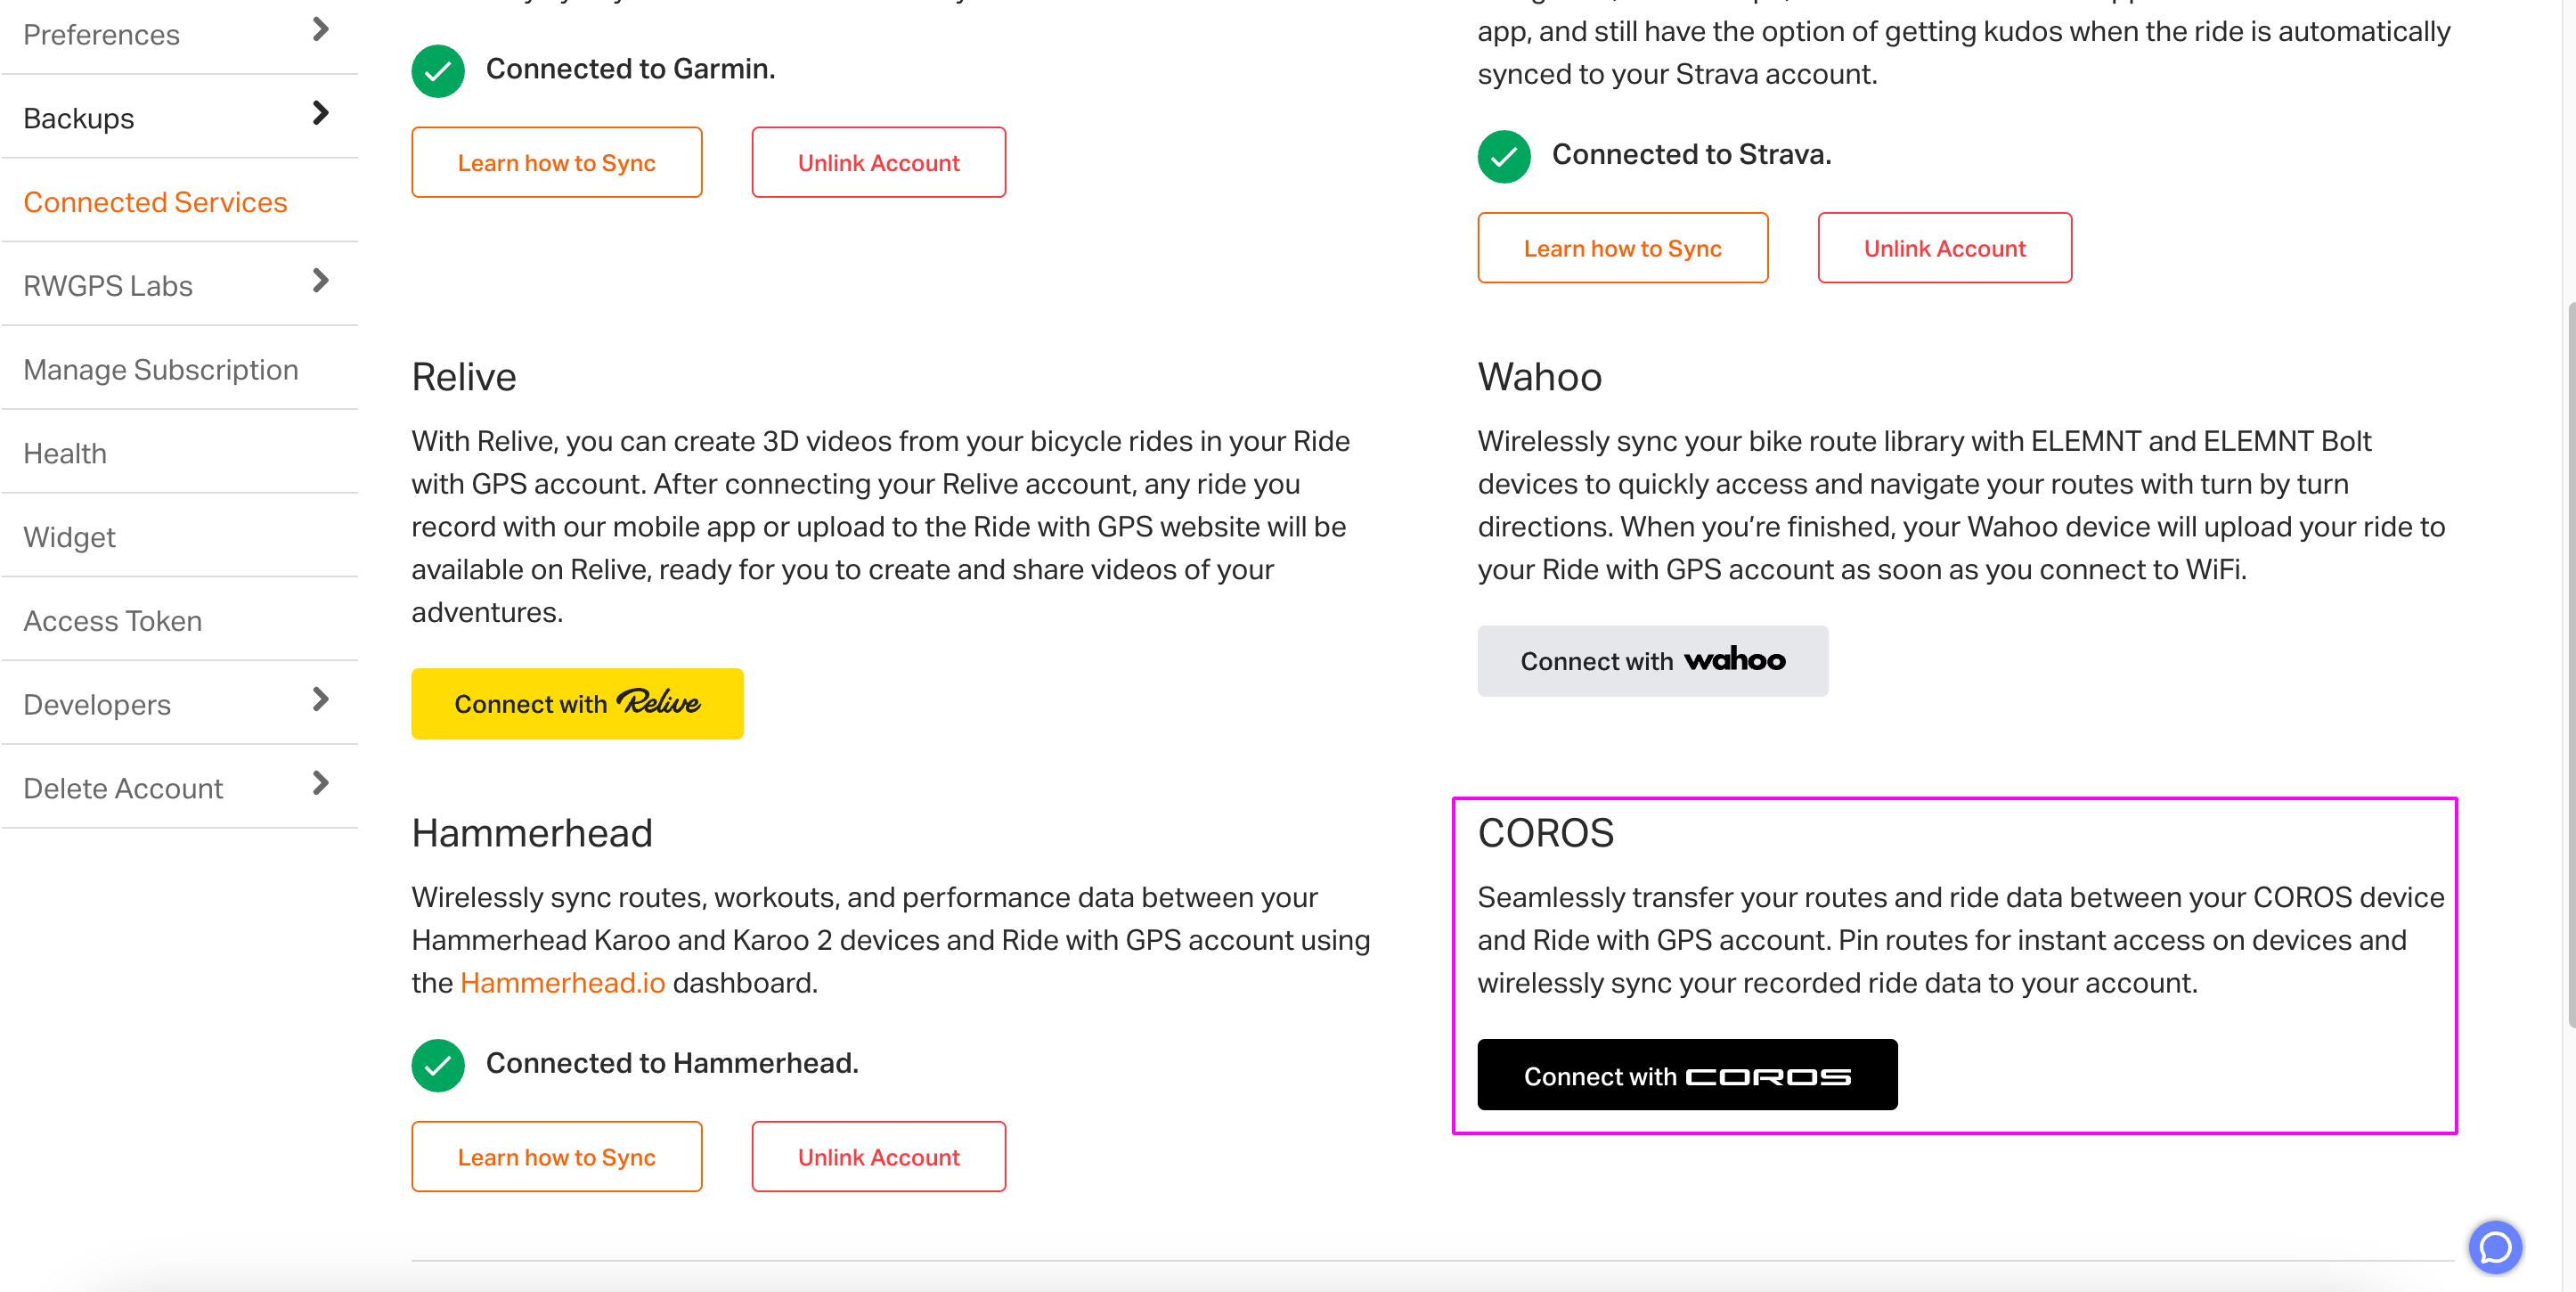Expand the Delete Account chevron arrow

coord(320,783)
